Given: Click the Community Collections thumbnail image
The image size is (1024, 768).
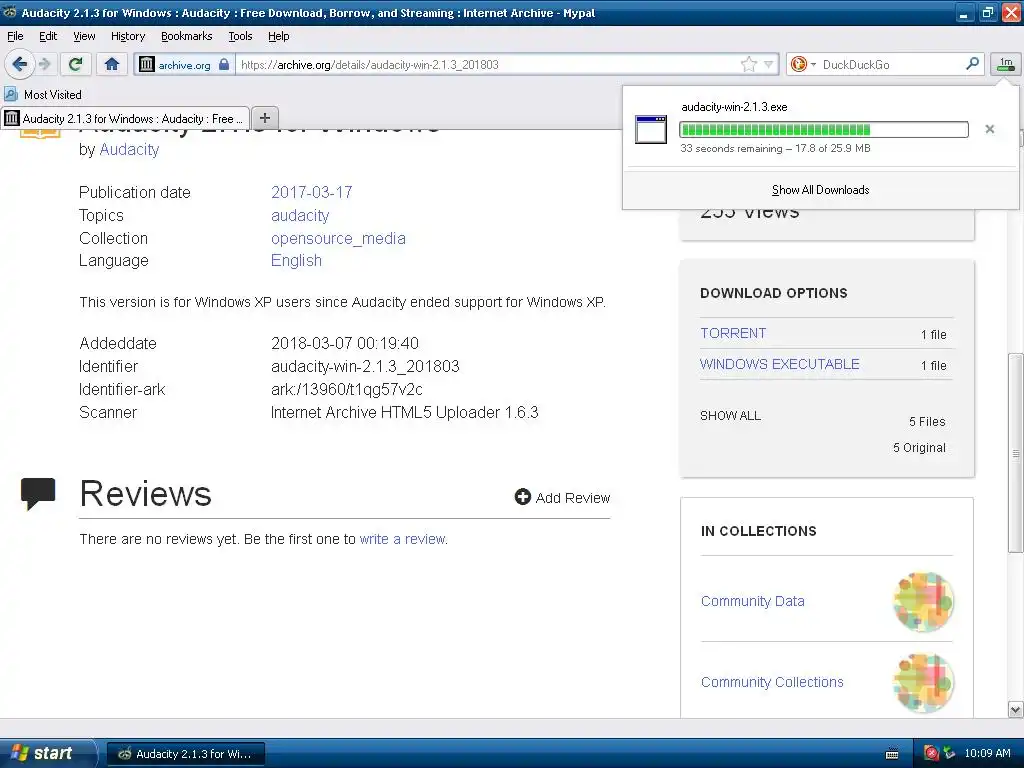Looking at the screenshot, I should [x=923, y=683].
